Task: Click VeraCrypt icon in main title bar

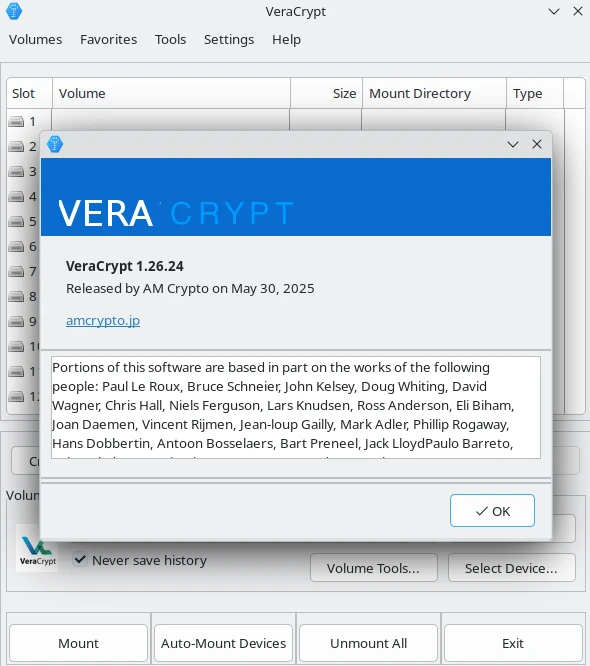Action: click(x=14, y=11)
